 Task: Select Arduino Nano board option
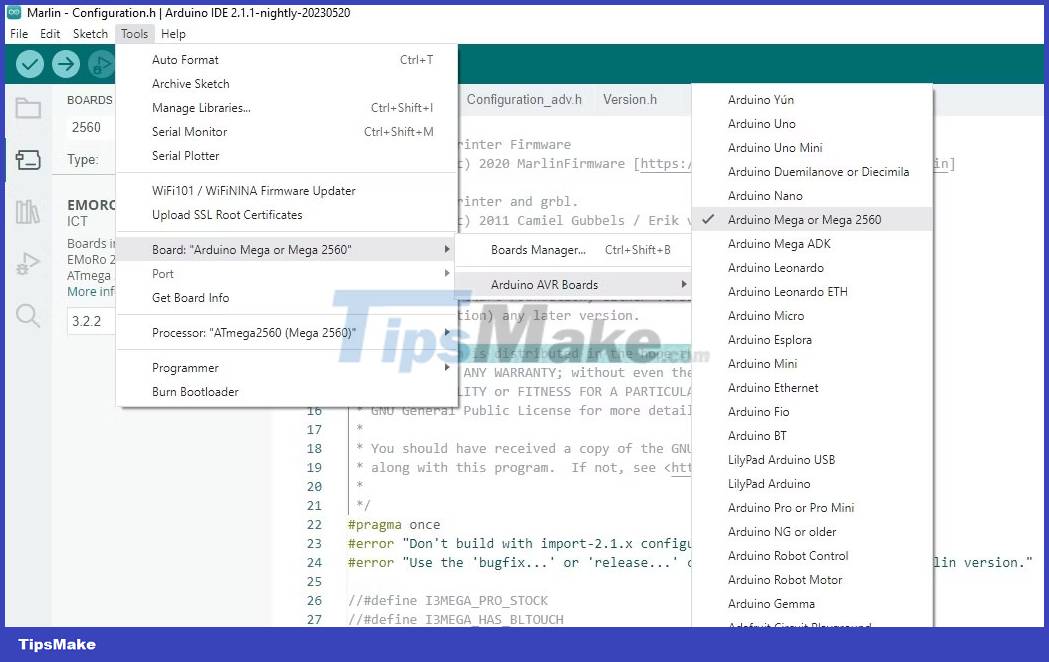tap(765, 196)
